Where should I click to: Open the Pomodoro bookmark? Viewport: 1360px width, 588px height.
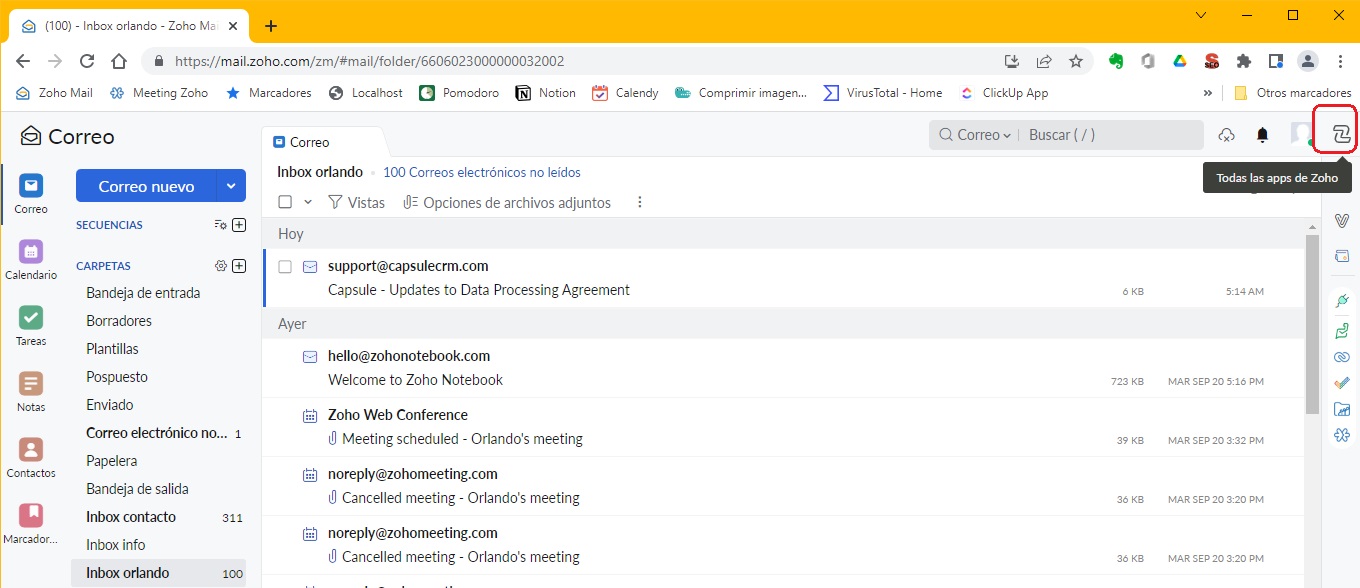pos(459,93)
